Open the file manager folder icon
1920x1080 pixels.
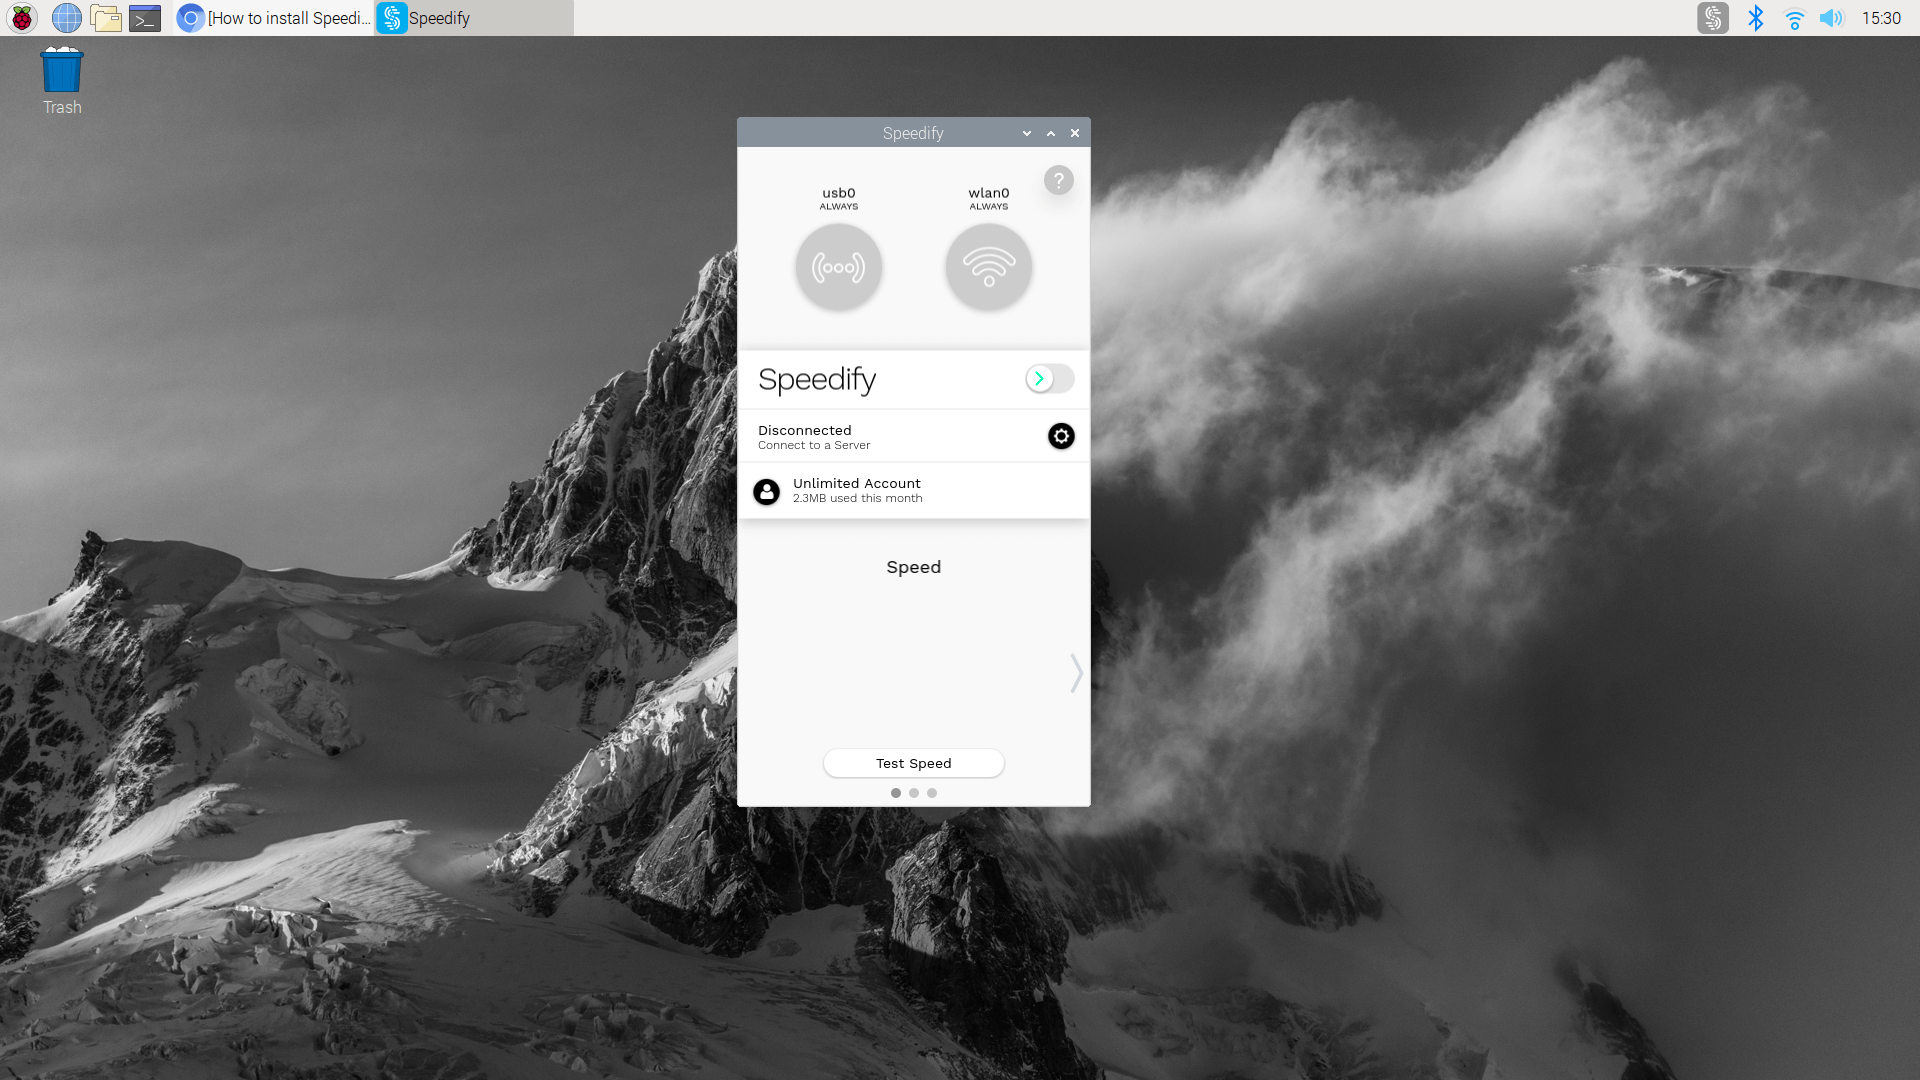[x=106, y=18]
